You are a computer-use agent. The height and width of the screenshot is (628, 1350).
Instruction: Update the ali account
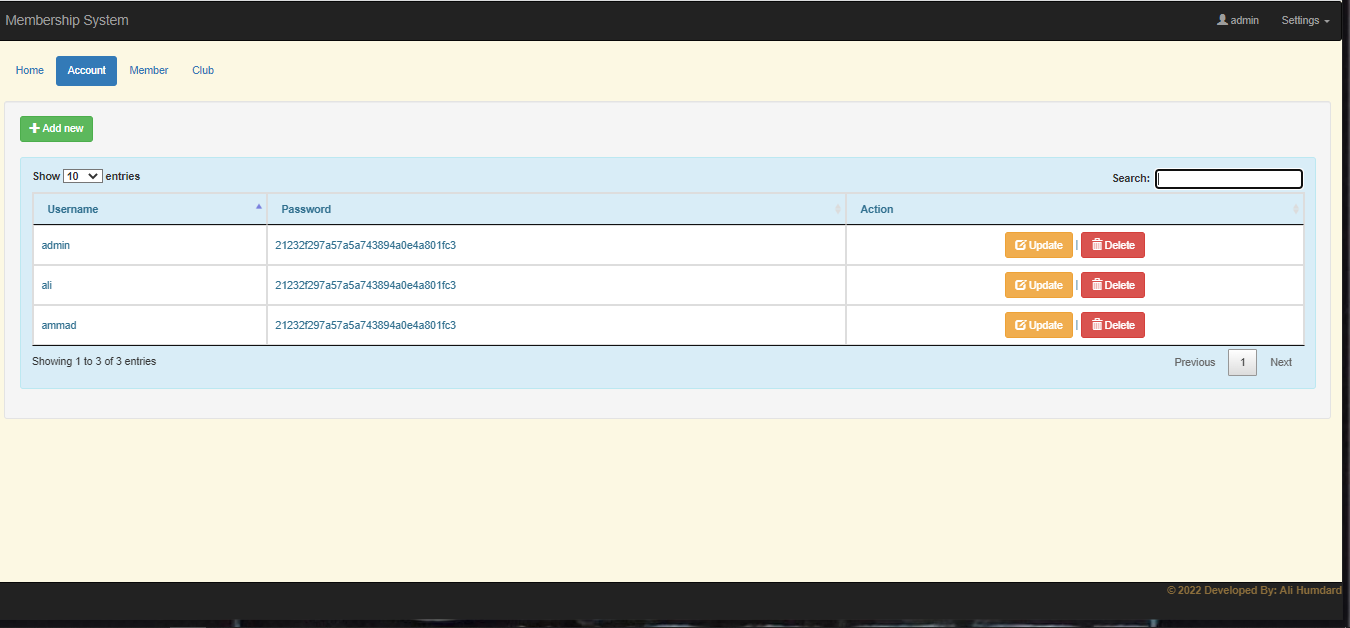tap(1038, 285)
